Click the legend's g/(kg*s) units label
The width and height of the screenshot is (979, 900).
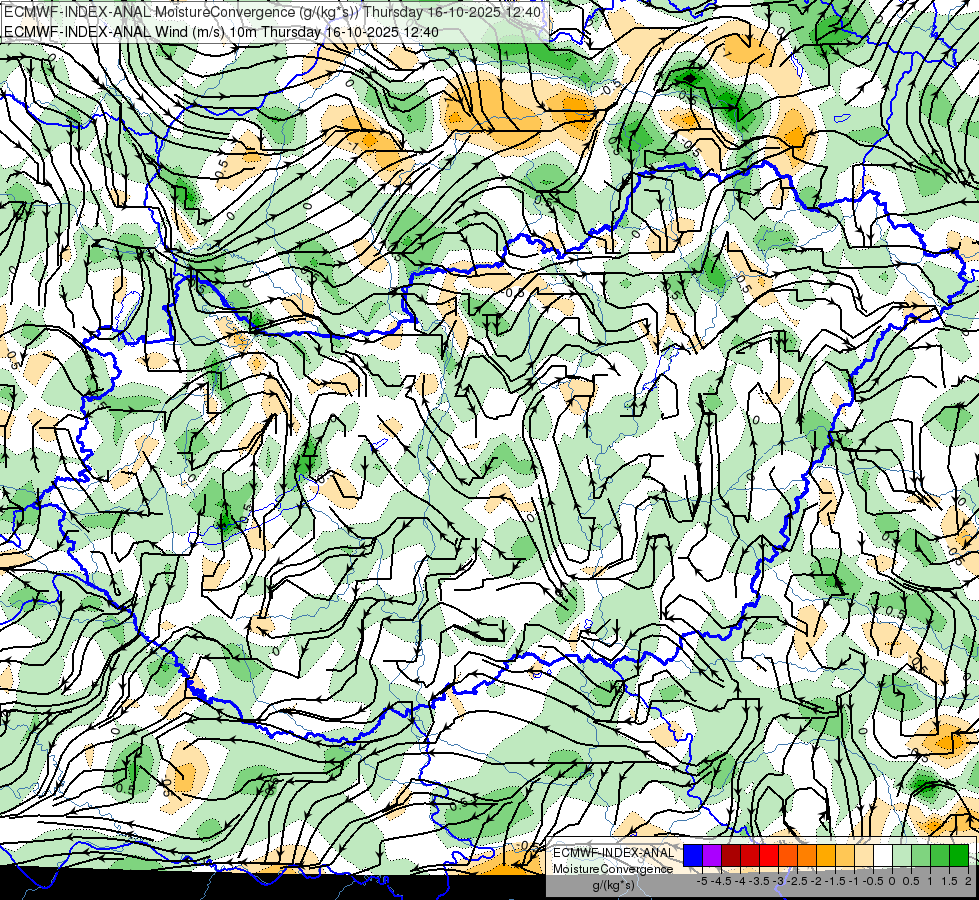(613, 886)
